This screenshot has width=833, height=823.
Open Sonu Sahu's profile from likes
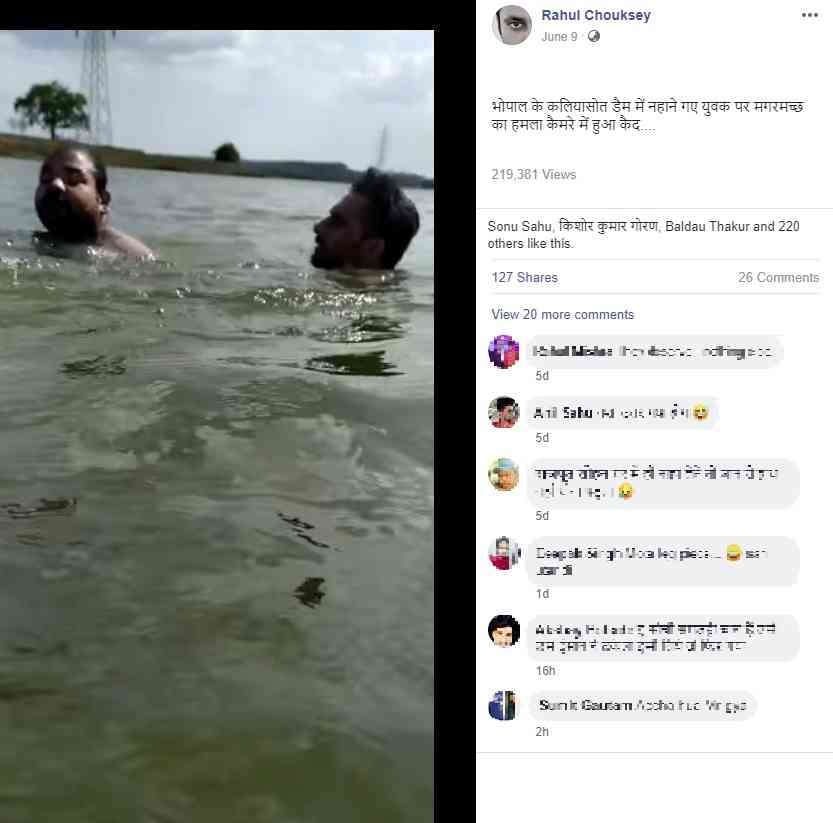click(x=519, y=226)
